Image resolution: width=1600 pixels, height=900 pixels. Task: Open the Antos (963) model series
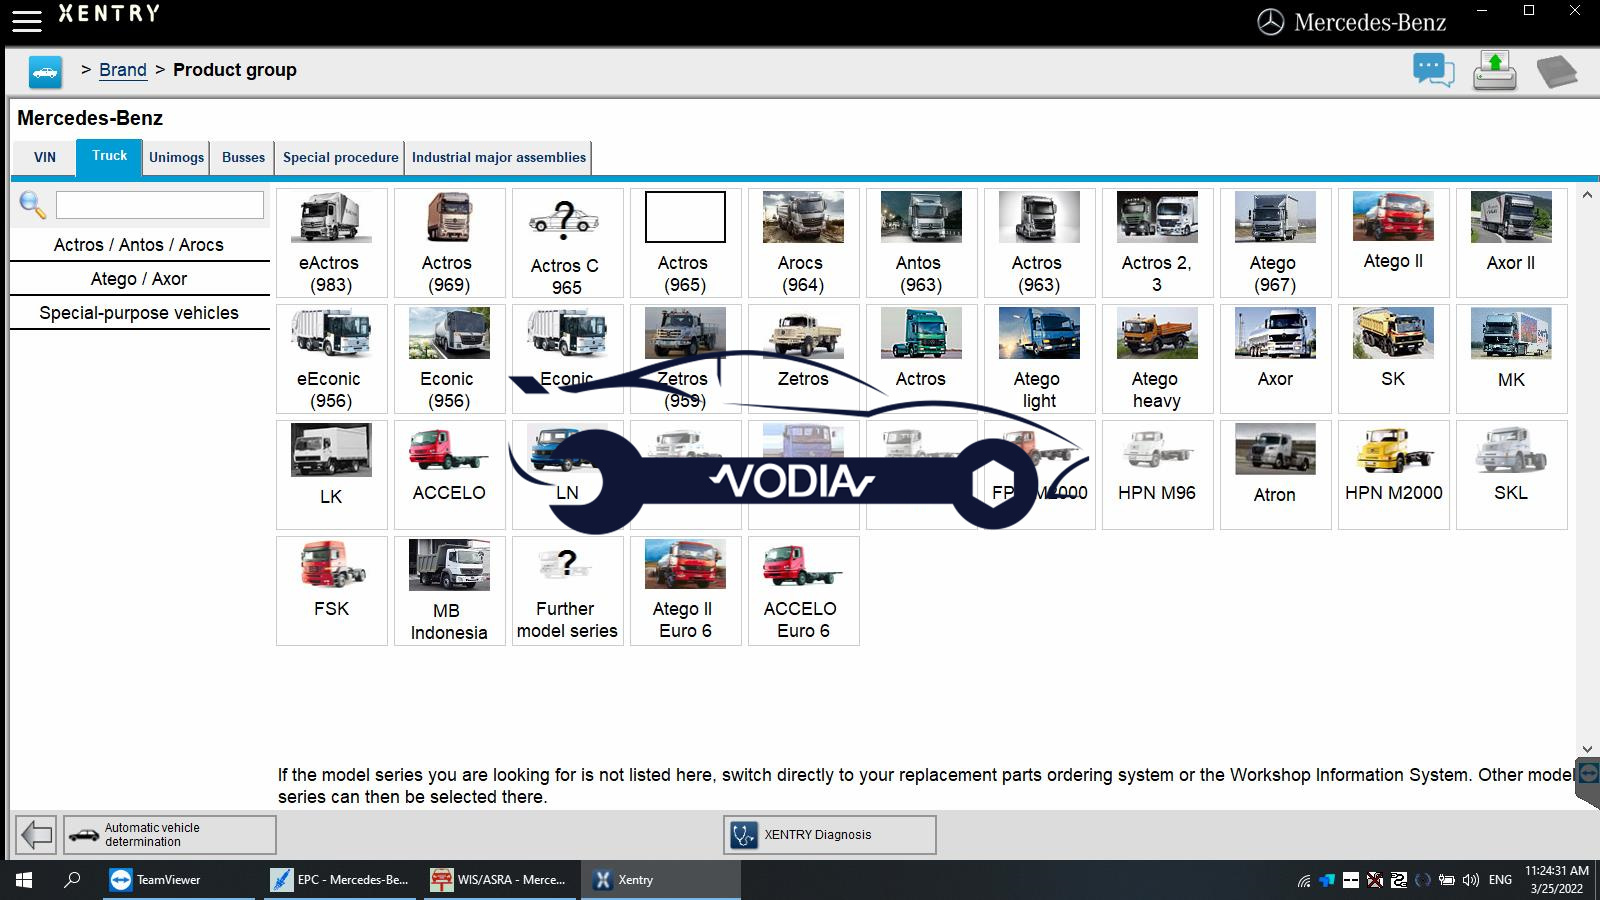click(922, 243)
